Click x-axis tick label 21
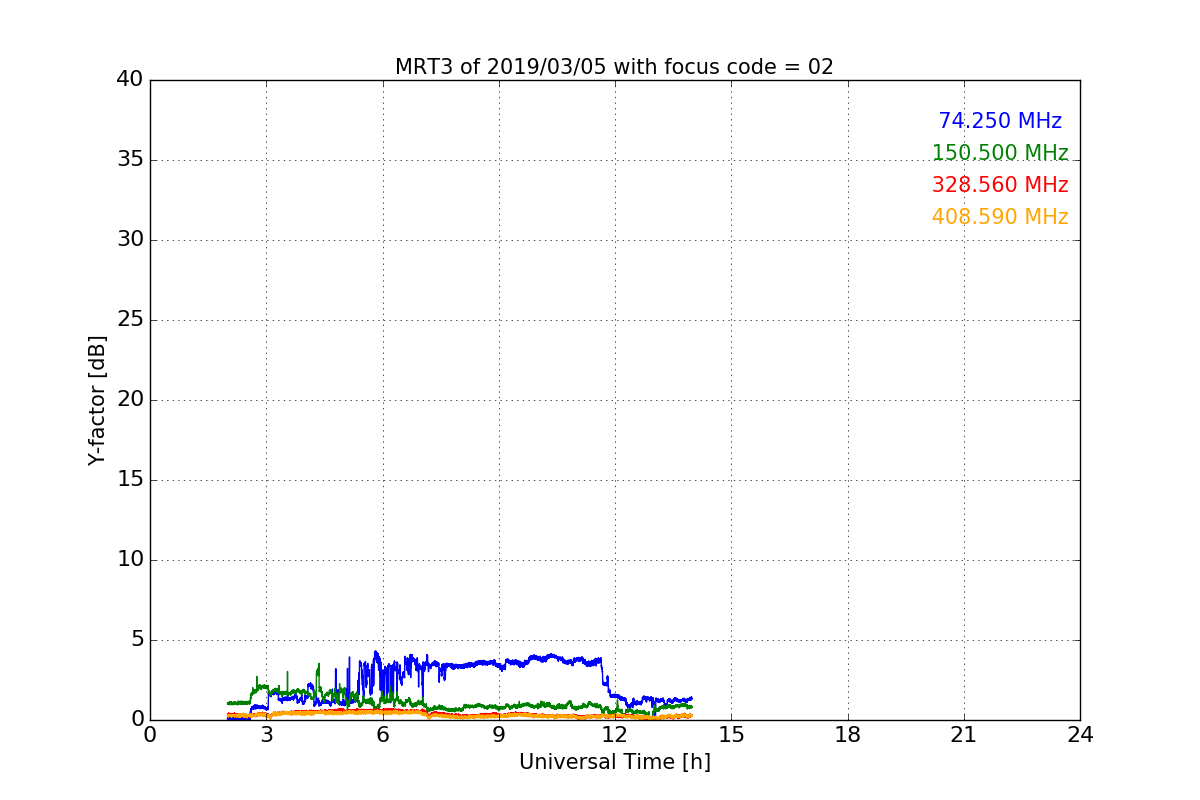The width and height of the screenshot is (1200, 800). (964, 735)
